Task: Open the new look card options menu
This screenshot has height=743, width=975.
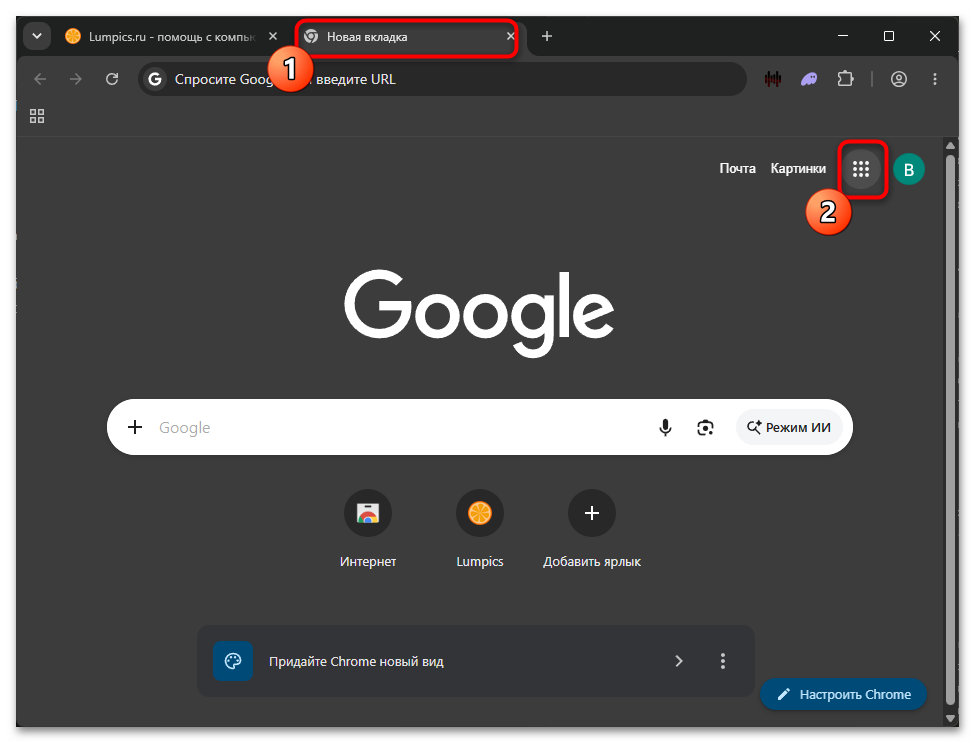Action: 723,661
